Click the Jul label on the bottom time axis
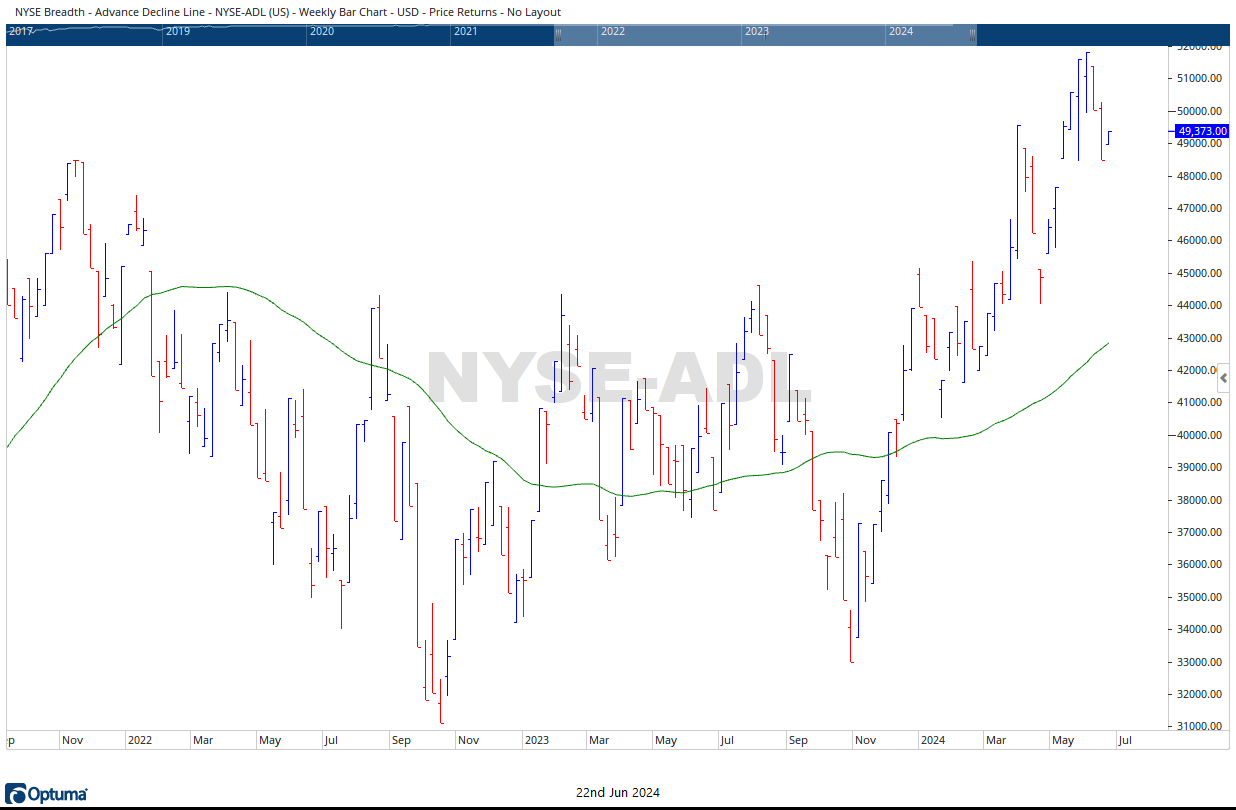This screenshot has height=810, width=1236. (1126, 740)
